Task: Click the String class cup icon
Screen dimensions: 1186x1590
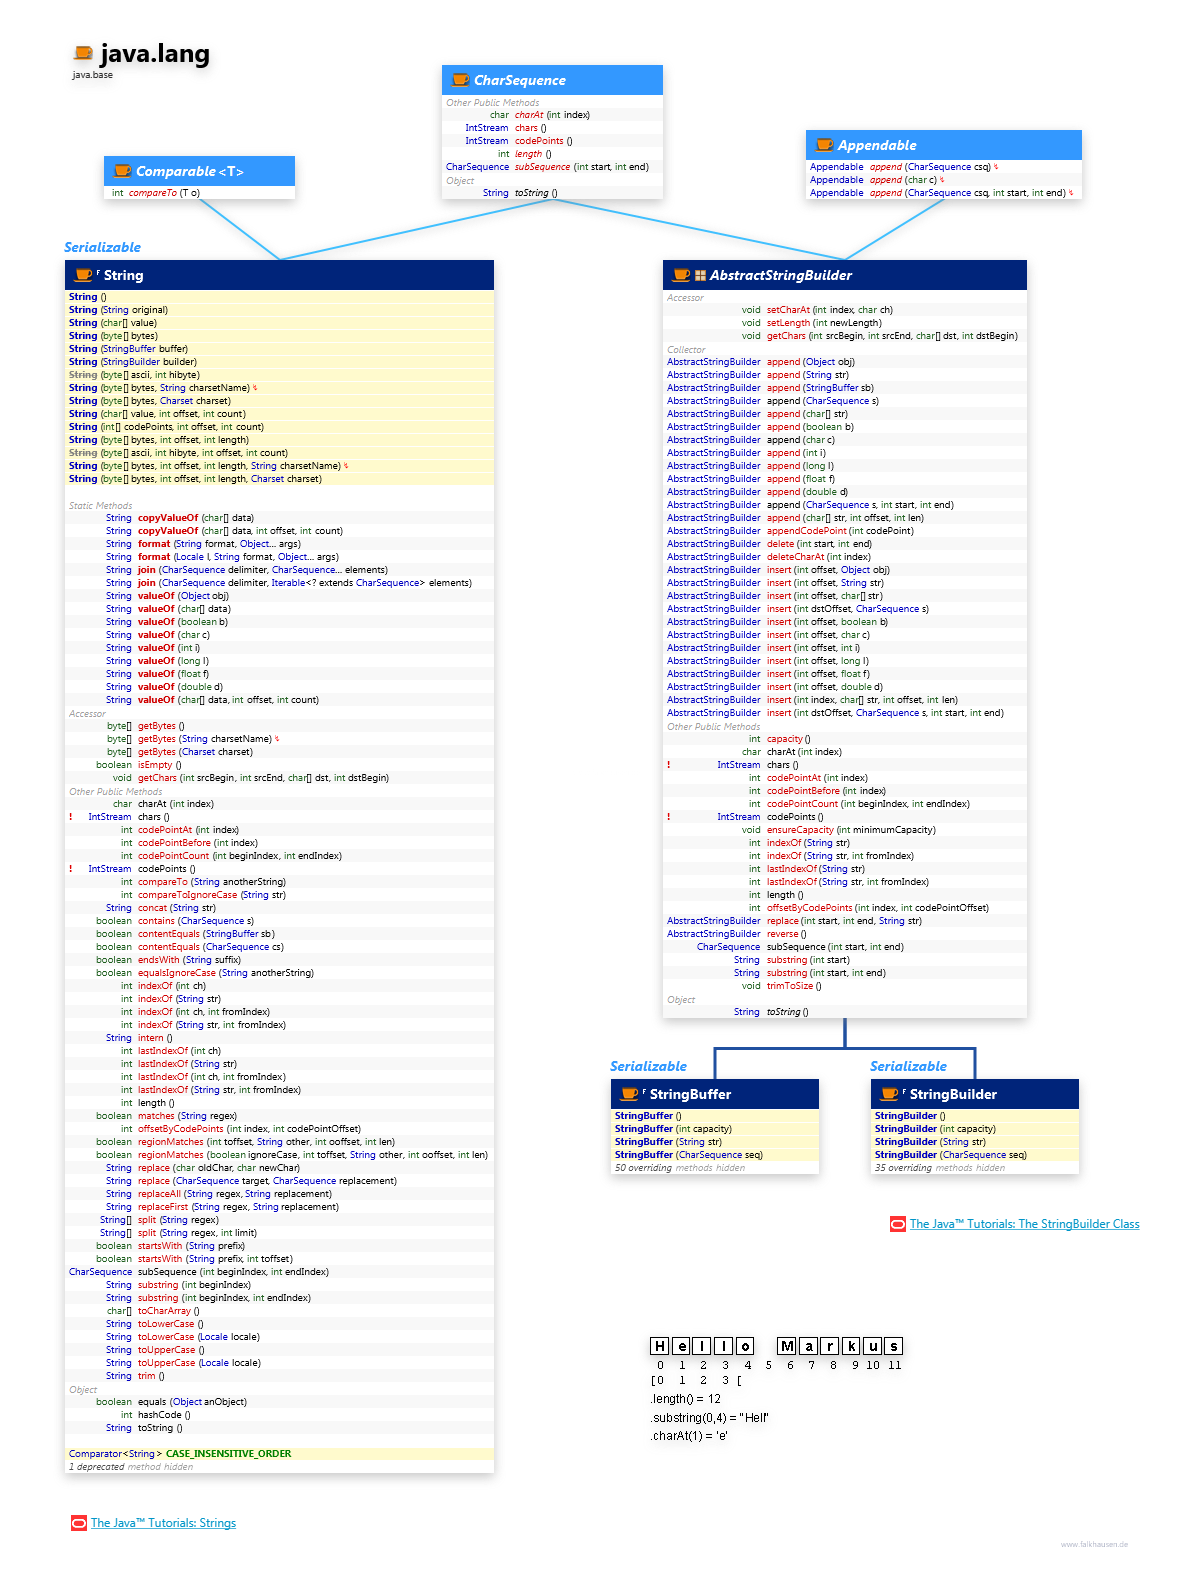Action: point(84,275)
